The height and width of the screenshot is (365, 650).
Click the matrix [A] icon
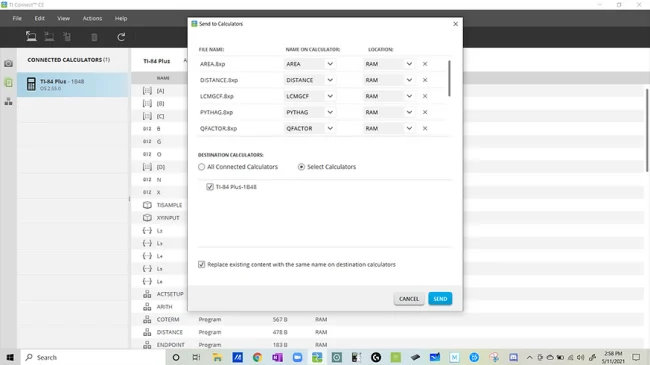[147, 90]
